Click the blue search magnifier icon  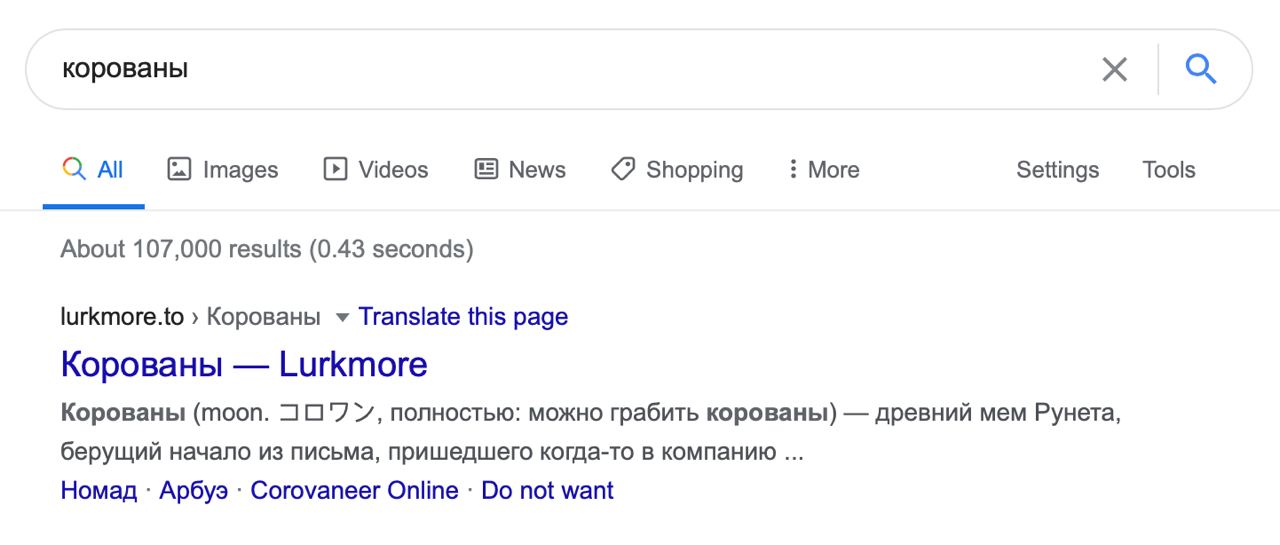tap(1200, 69)
